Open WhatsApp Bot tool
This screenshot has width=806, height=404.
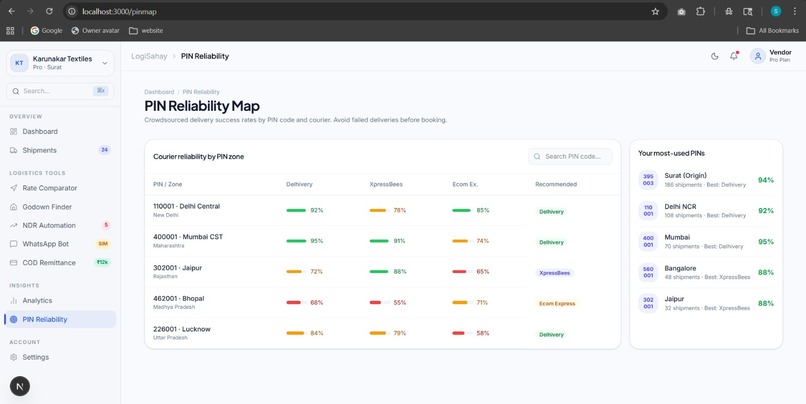click(60, 244)
